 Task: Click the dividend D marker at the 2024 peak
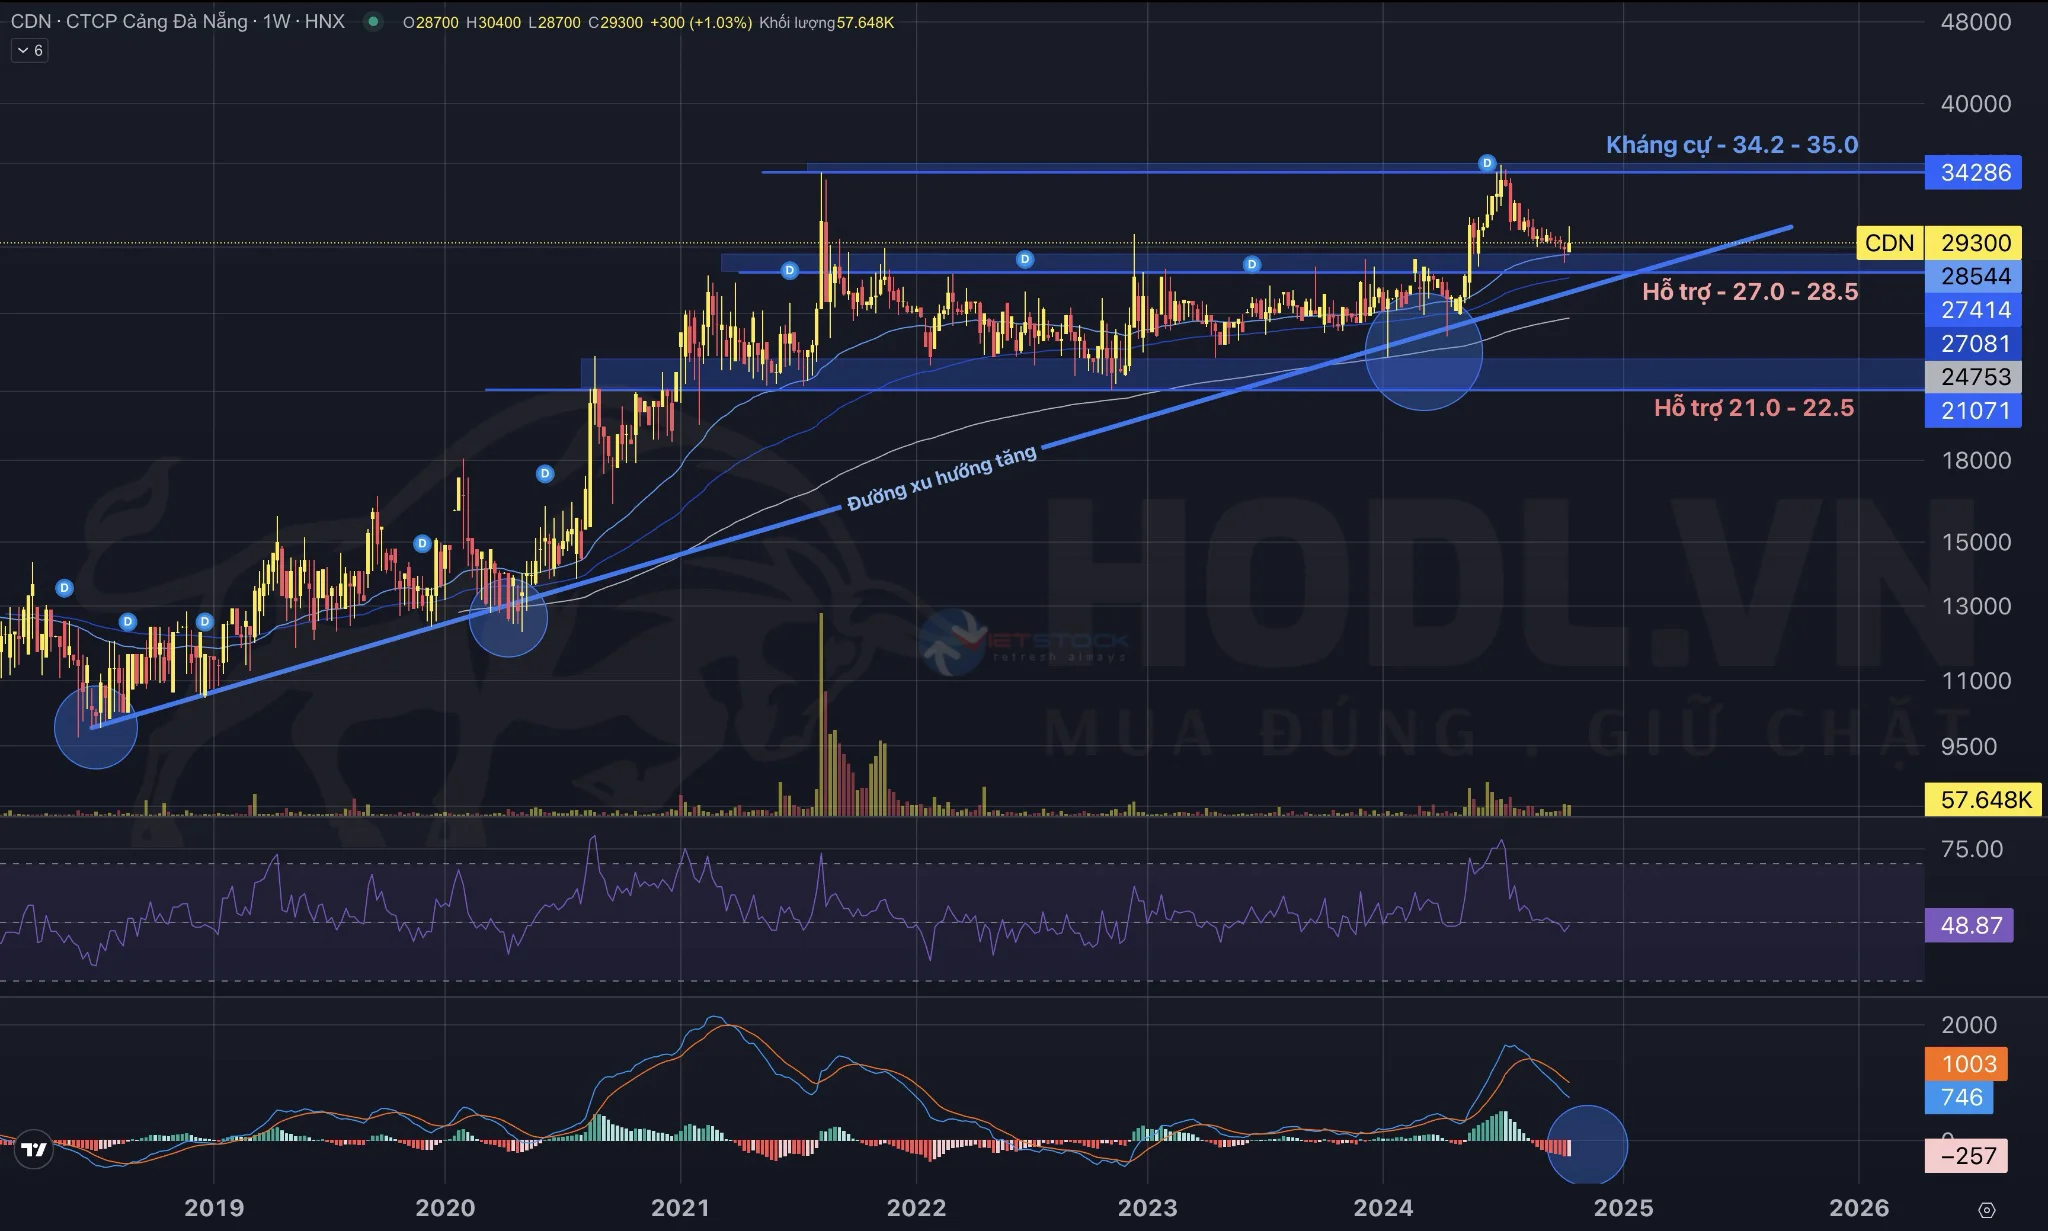coord(1487,163)
